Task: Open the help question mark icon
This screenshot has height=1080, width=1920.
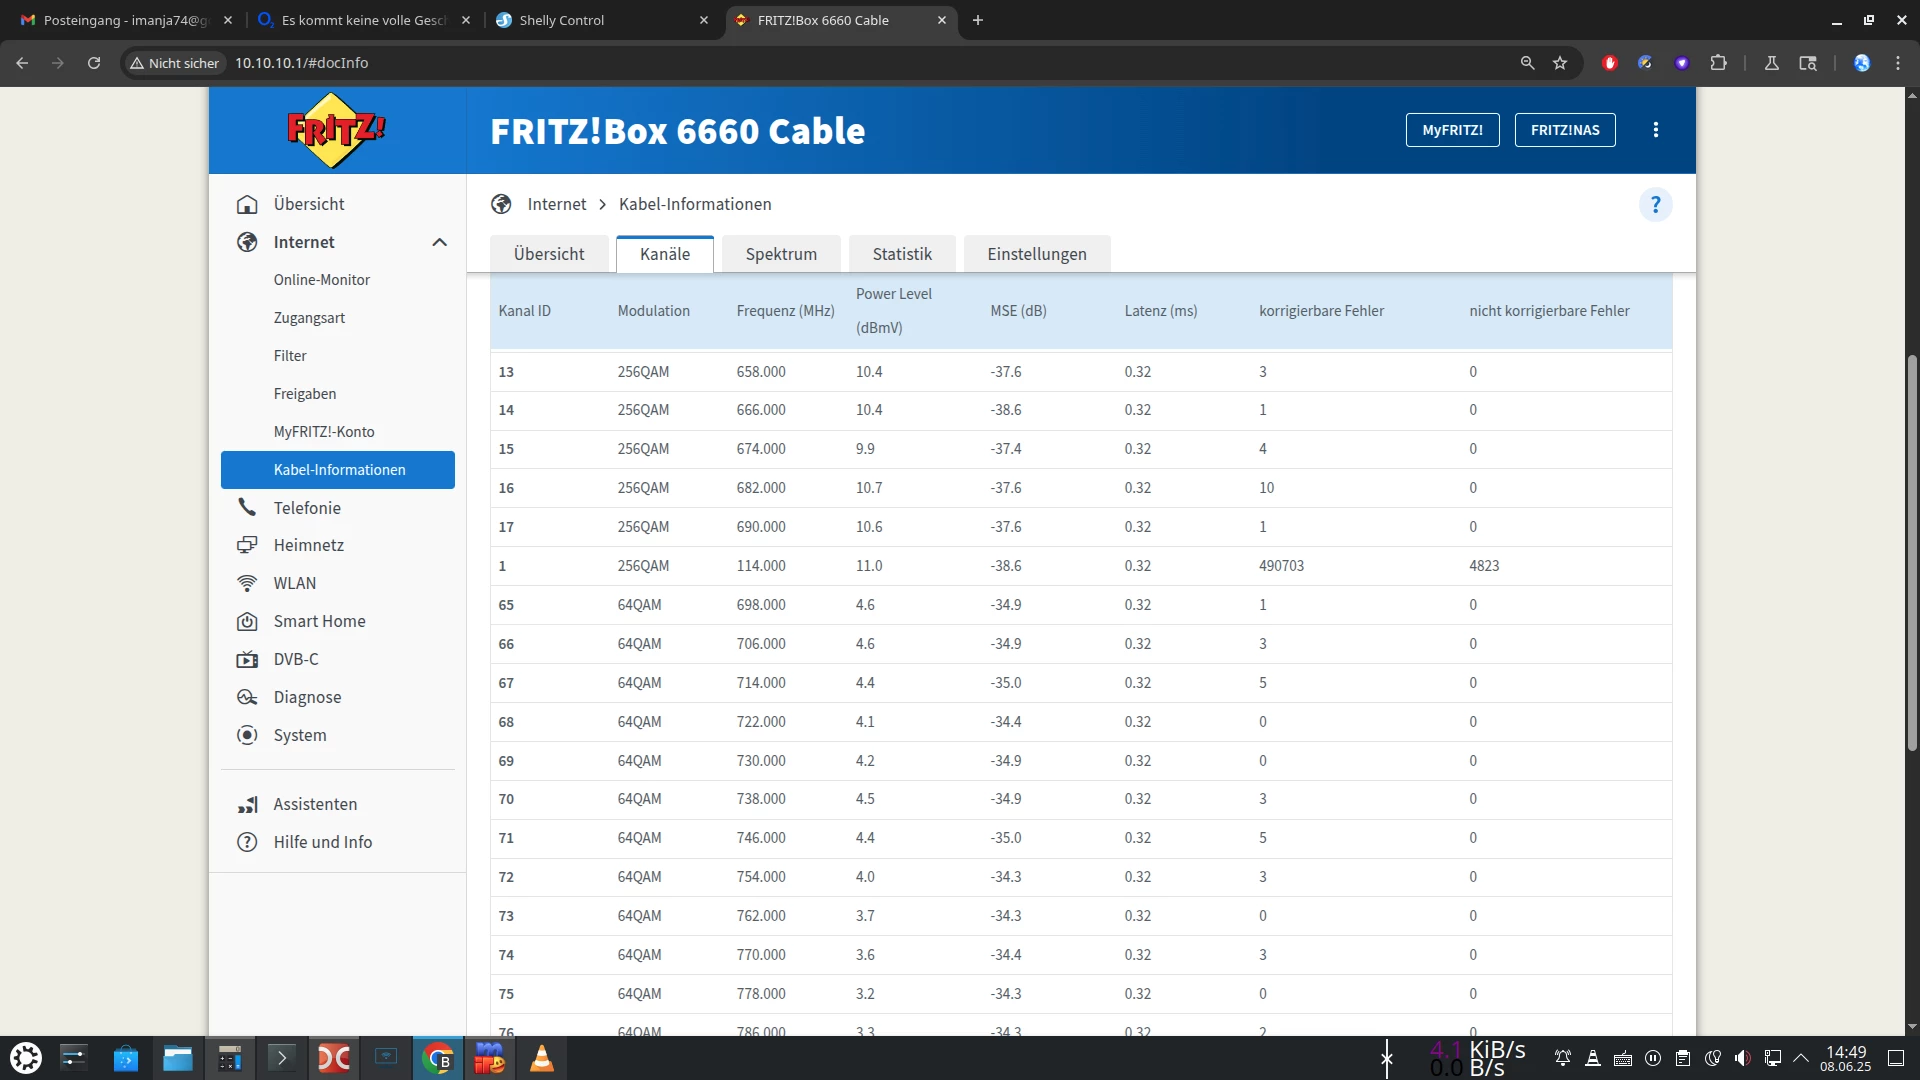Action: [1655, 205]
